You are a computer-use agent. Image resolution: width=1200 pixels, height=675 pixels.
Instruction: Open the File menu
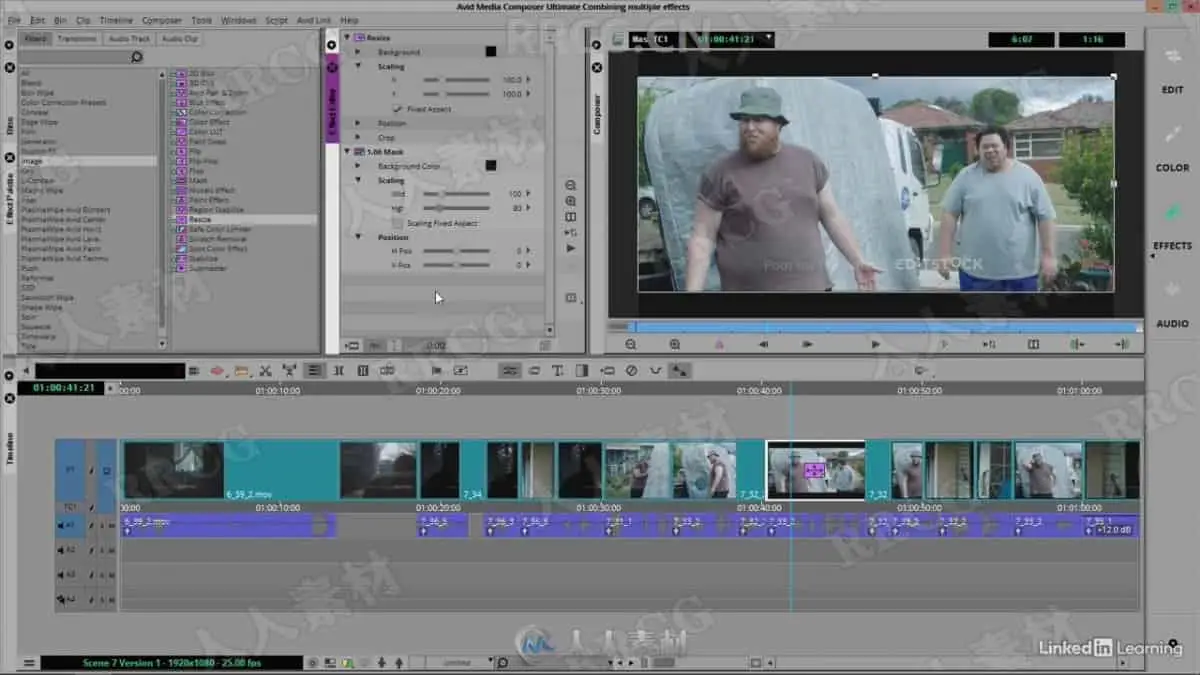(14, 20)
